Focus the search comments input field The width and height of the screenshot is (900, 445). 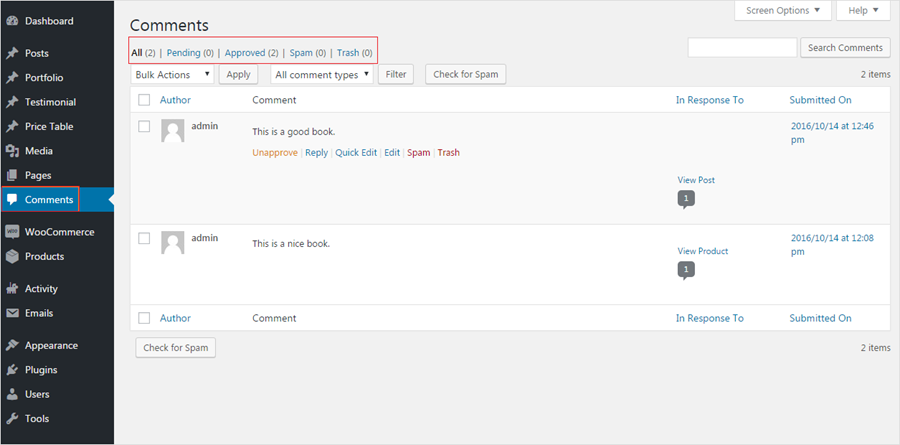742,48
